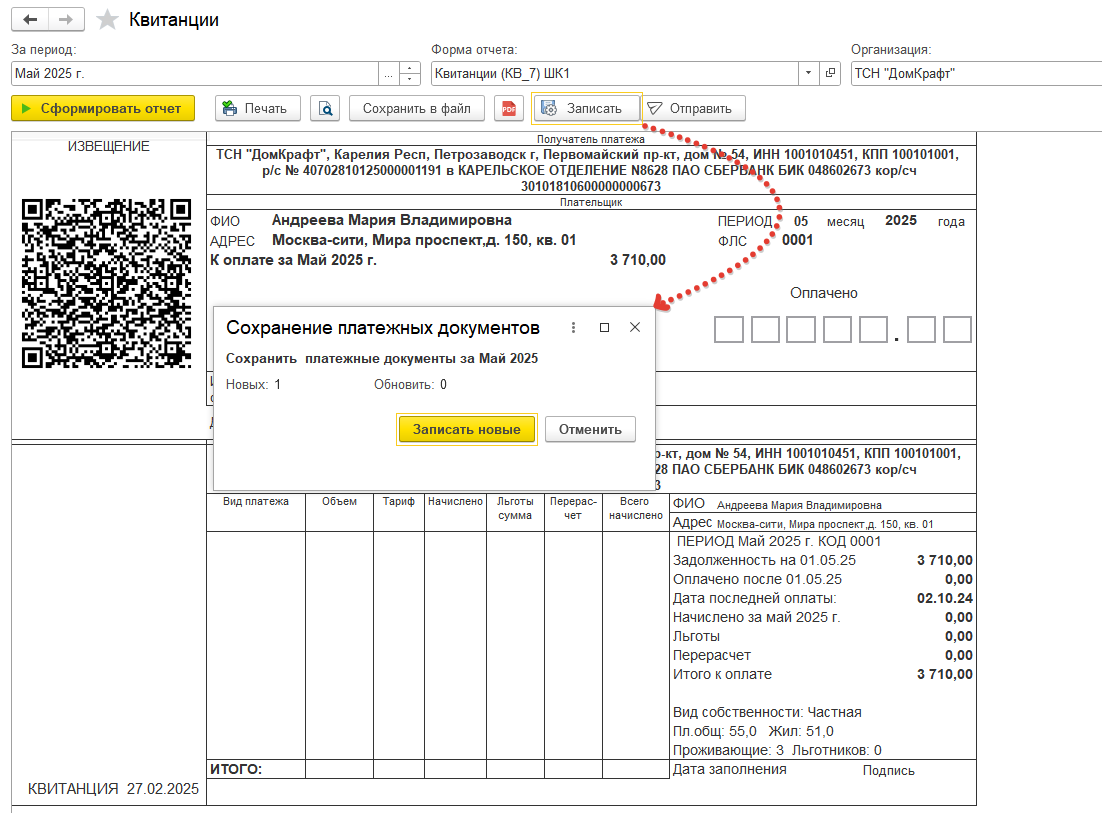Click the Форма отчета field Квитанции (КВ_7) ШК1
The width and height of the screenshot is (1102, 813).
tap(615, 73)
